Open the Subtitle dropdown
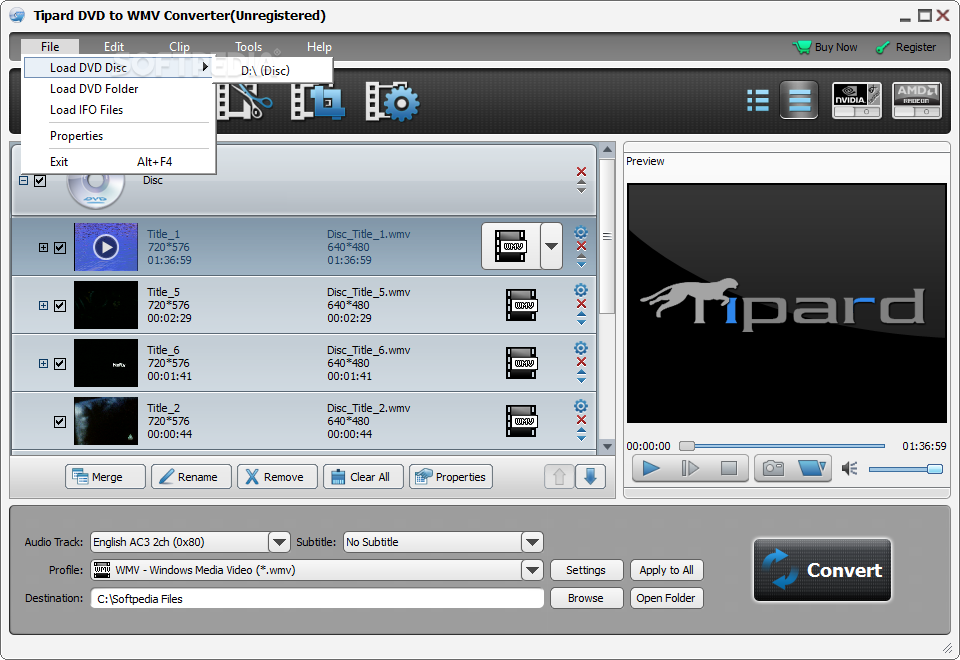Screen dimensions: 960x660 532,542
